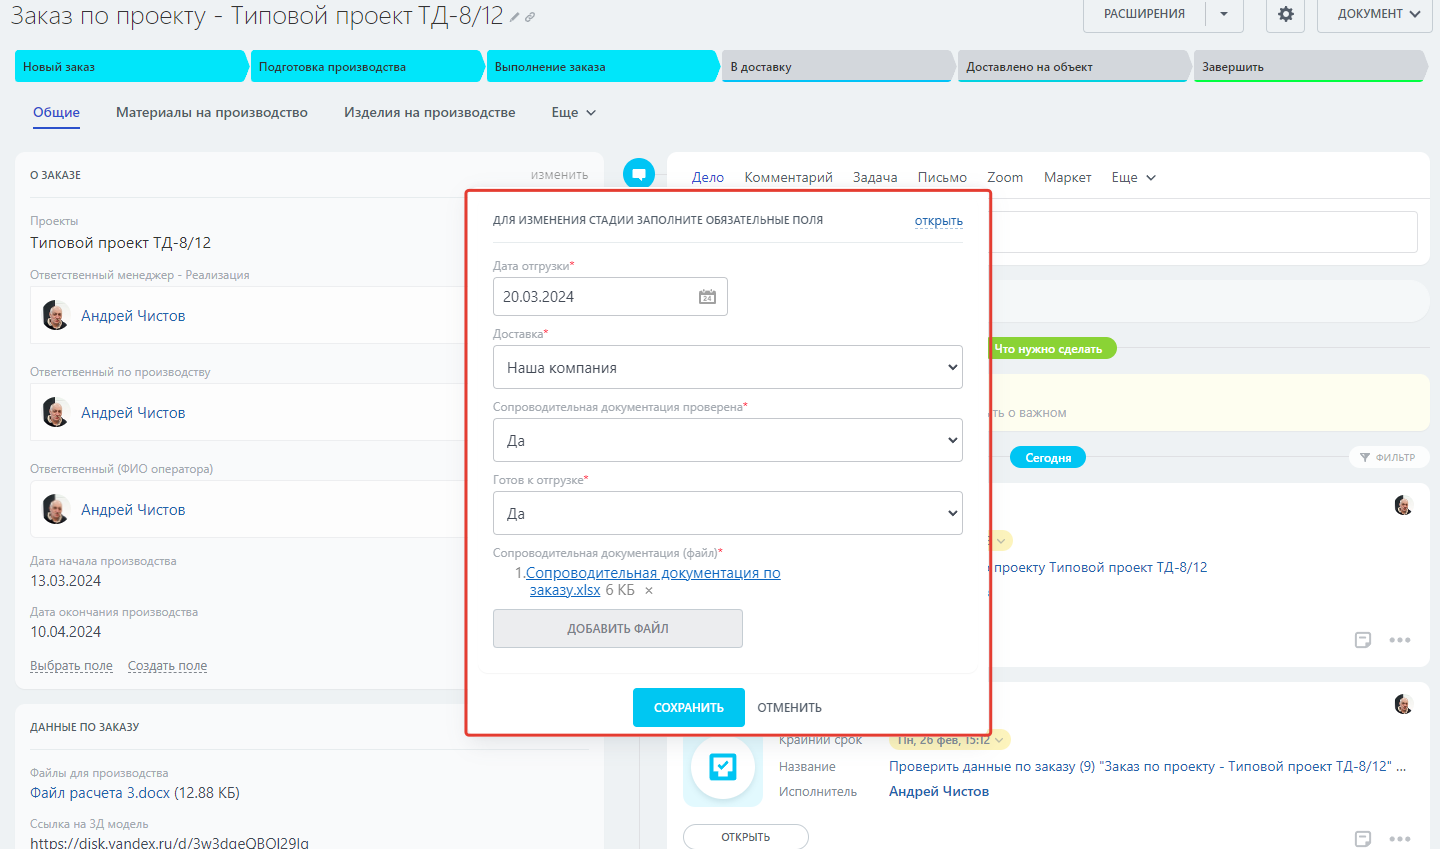Select the Дело timeline tab
This screenshot has width=1440, height=849.
click(x=708, y=178)
